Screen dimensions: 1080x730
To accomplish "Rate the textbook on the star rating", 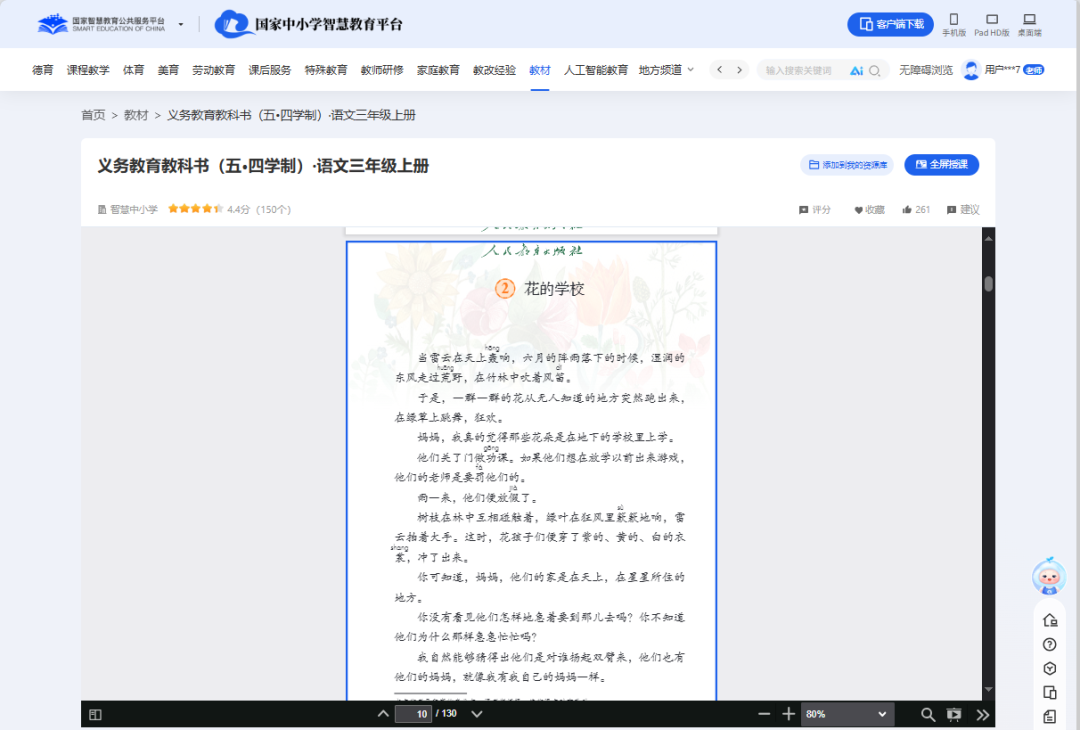I will tap(195, 209).
